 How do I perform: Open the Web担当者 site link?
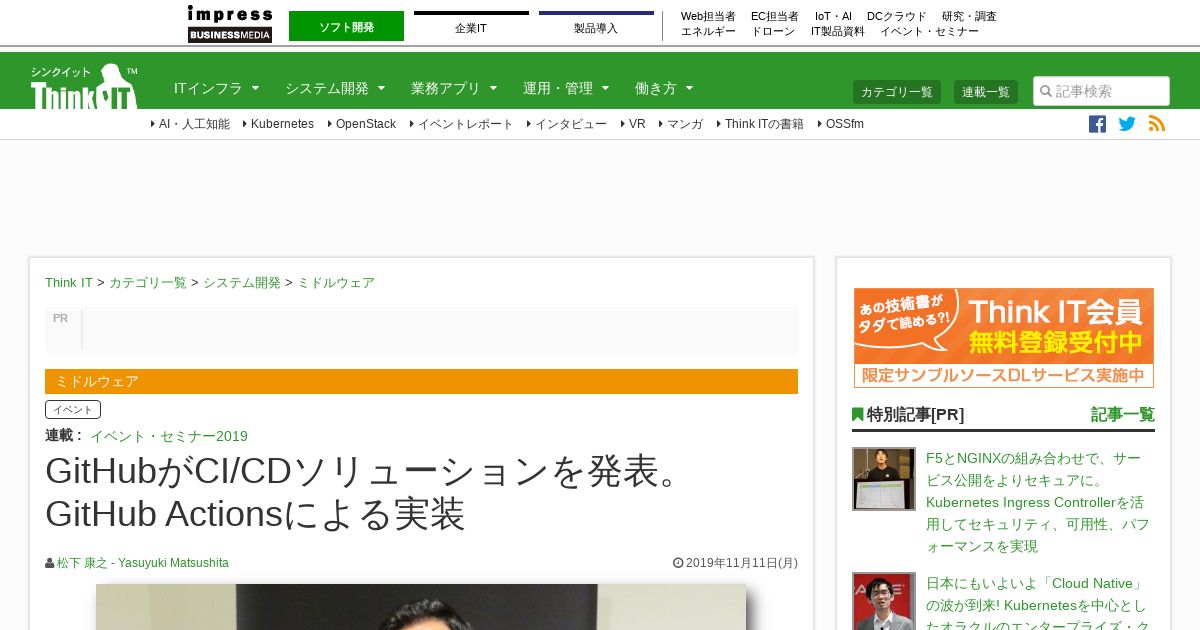[x=708, y=16]
